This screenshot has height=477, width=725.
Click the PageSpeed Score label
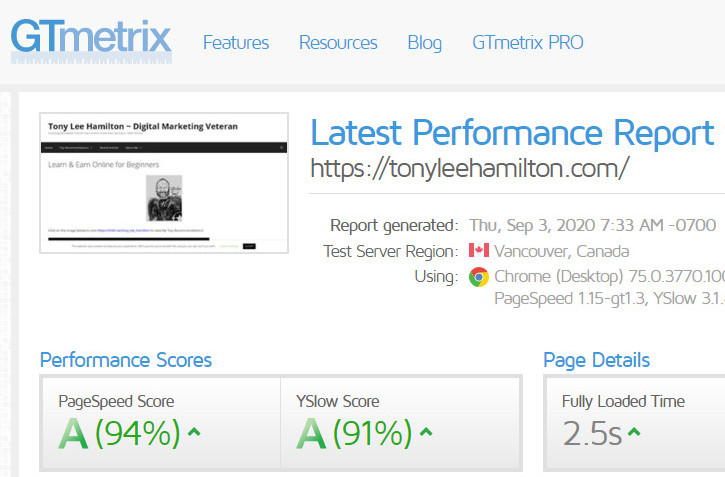[116, 401]
